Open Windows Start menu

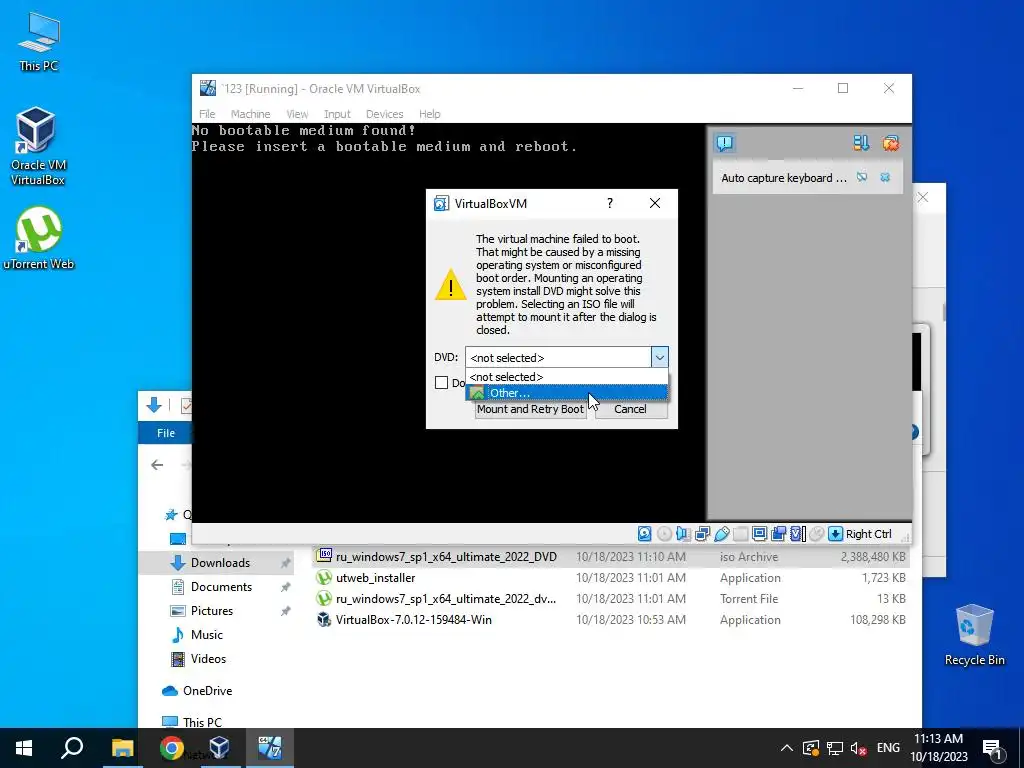[24, 748]
